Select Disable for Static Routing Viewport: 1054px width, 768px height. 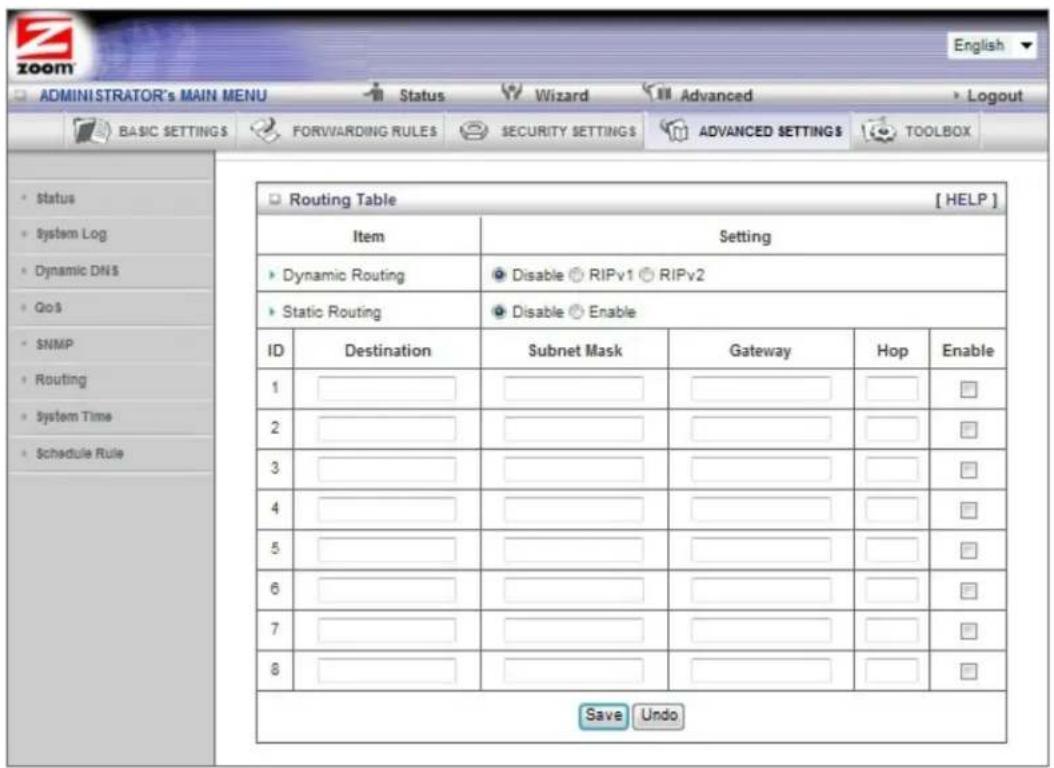pyautogui.click(x=499, y=312)
